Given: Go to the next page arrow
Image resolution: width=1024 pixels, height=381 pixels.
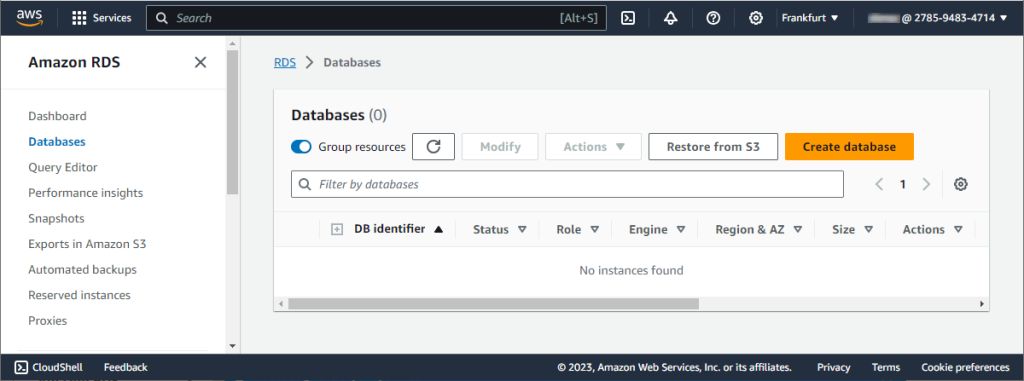Looking at the screenshot, I should (926, 184).
